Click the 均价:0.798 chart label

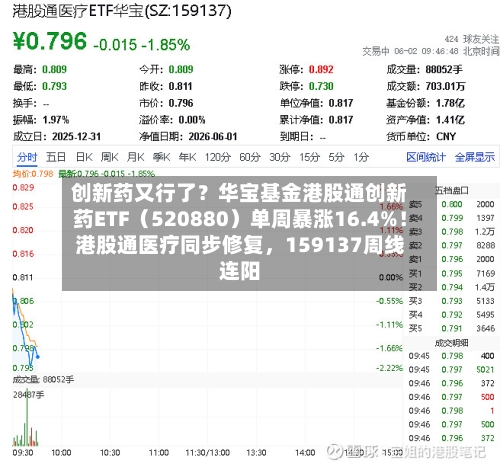click(33, 174)
